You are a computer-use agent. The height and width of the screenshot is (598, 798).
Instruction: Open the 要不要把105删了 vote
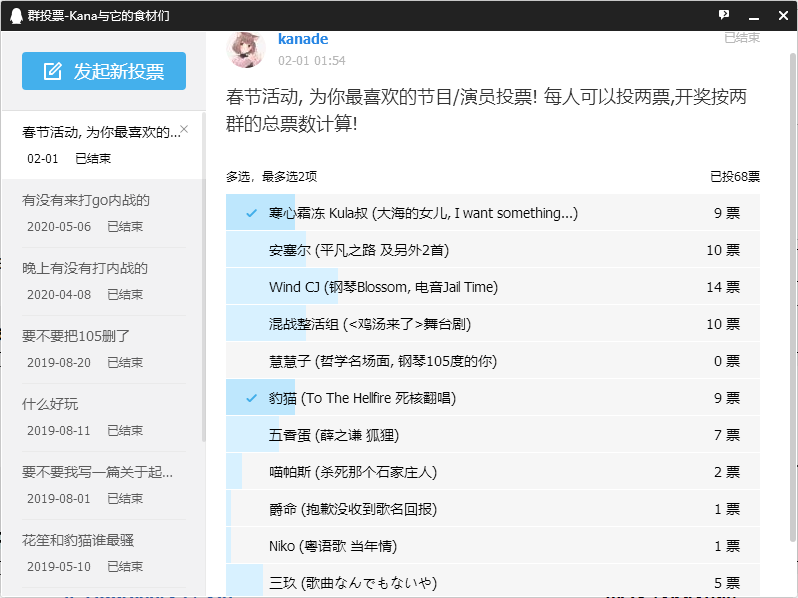76,336
